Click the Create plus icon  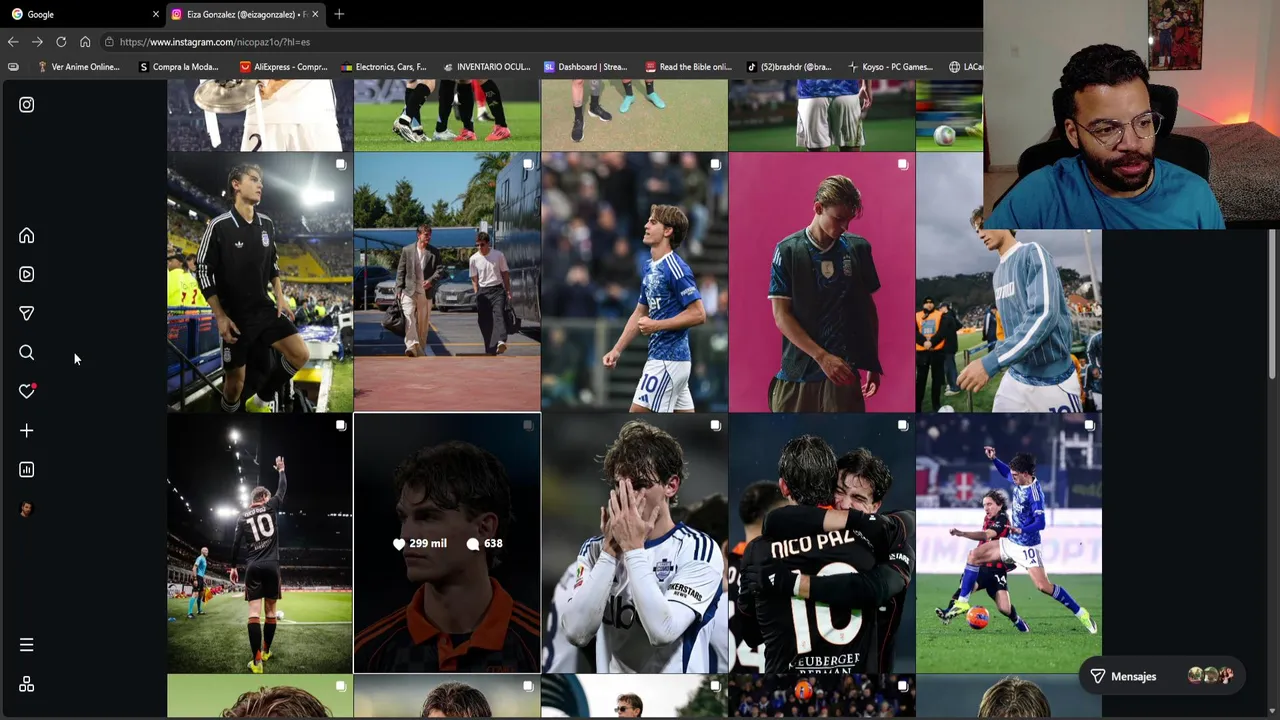click(x=27, y=430)
